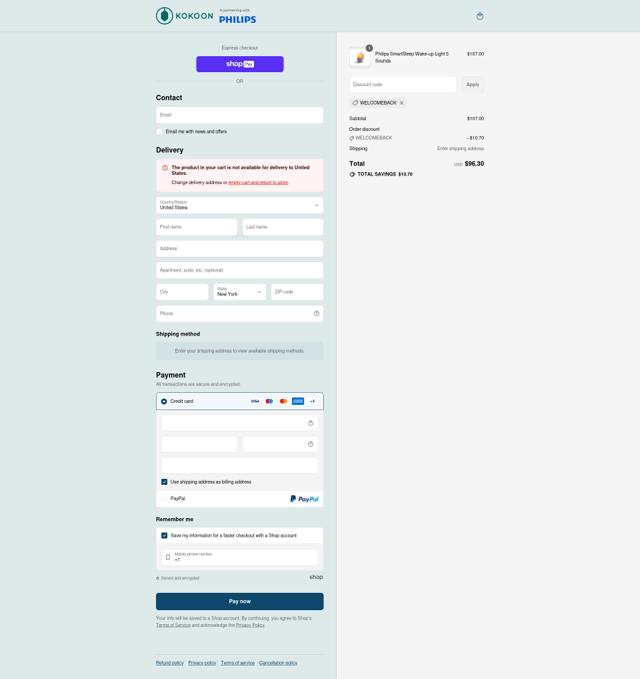Open Terms of service in footer
Screen dimensions: 640x679
coord(238,663)
